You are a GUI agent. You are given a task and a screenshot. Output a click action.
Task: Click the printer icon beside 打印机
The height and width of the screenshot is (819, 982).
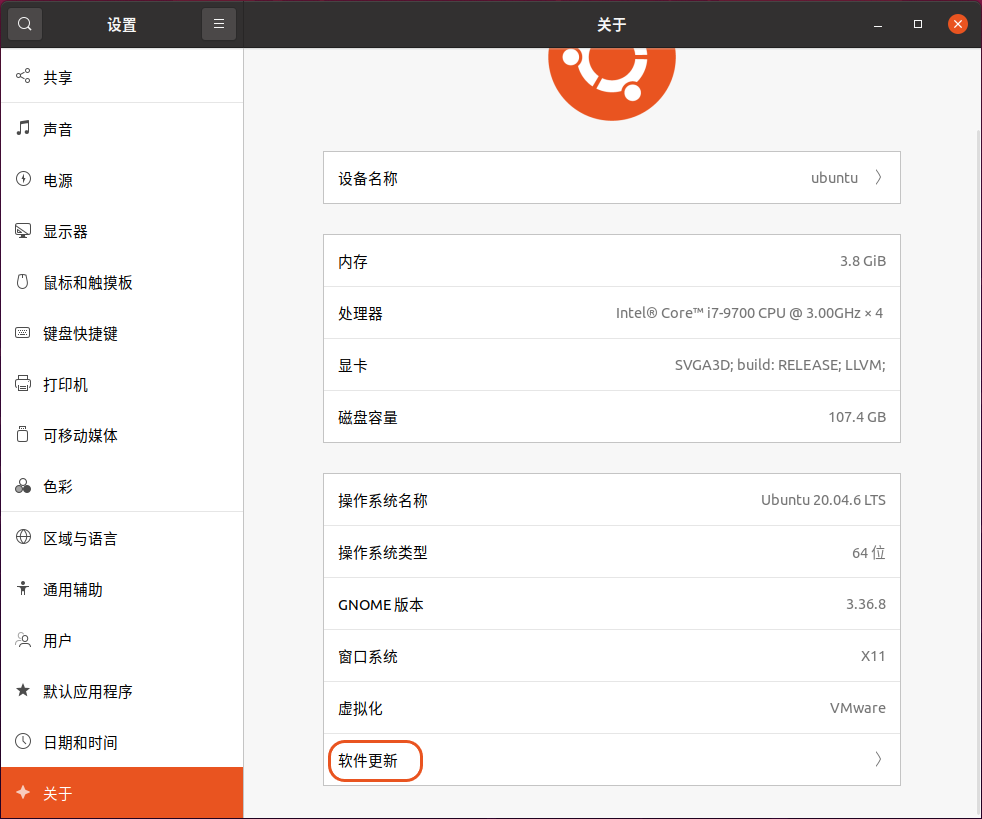point(23,383)
